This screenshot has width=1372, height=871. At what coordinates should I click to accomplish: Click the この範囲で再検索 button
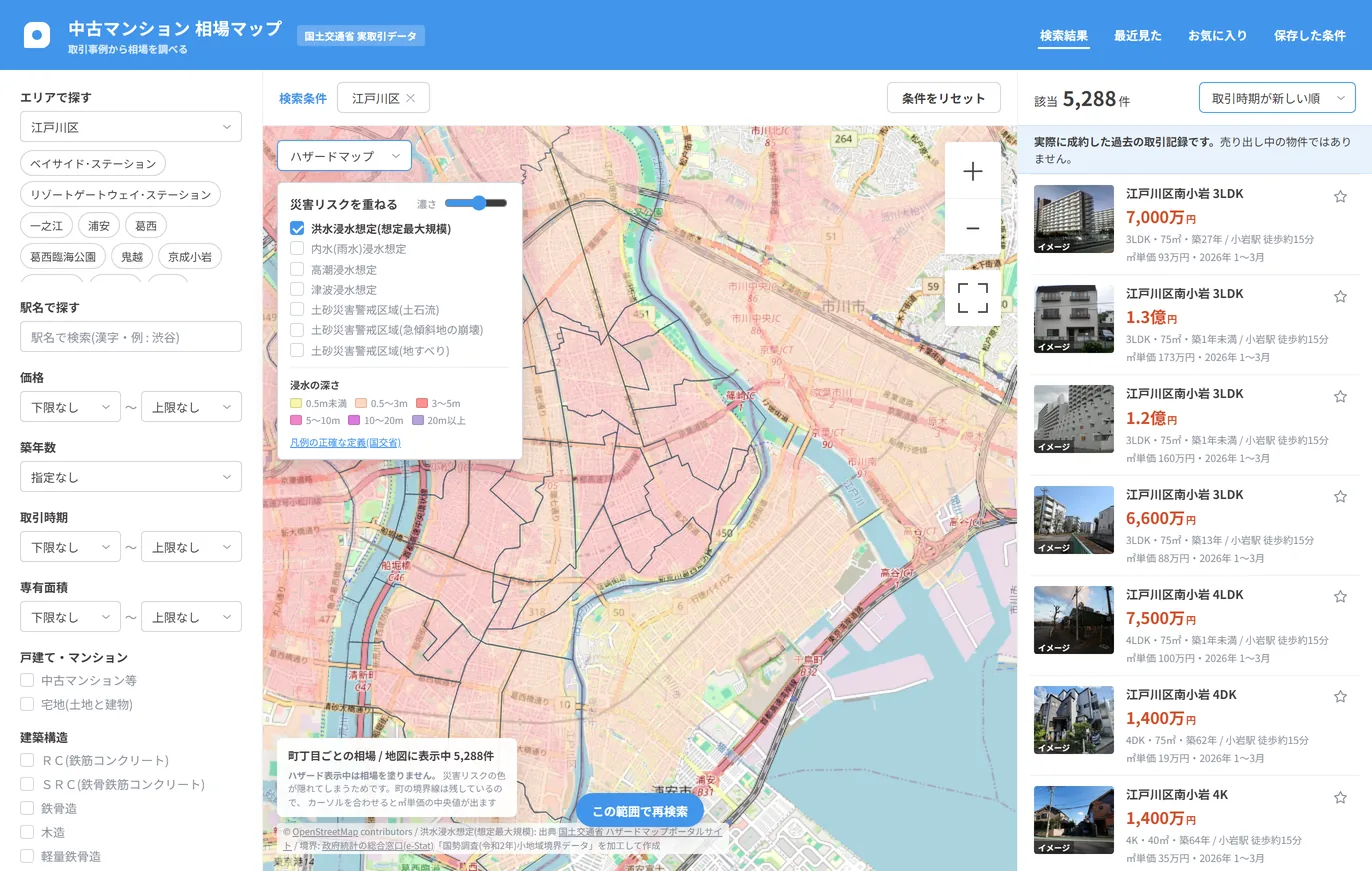point(640,811)
